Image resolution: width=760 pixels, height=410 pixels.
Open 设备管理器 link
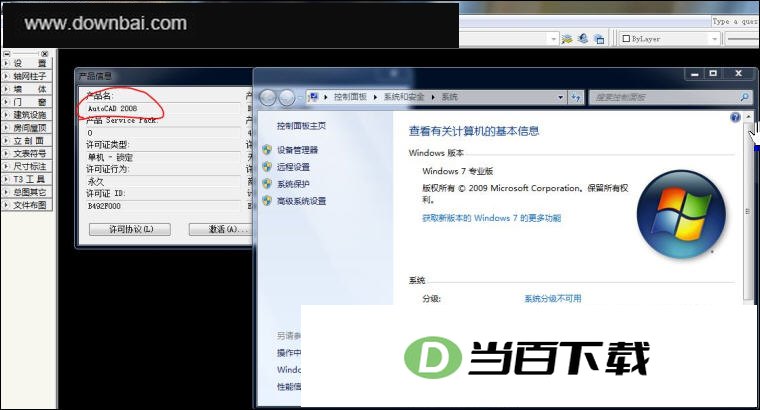[x=297, y=150]
